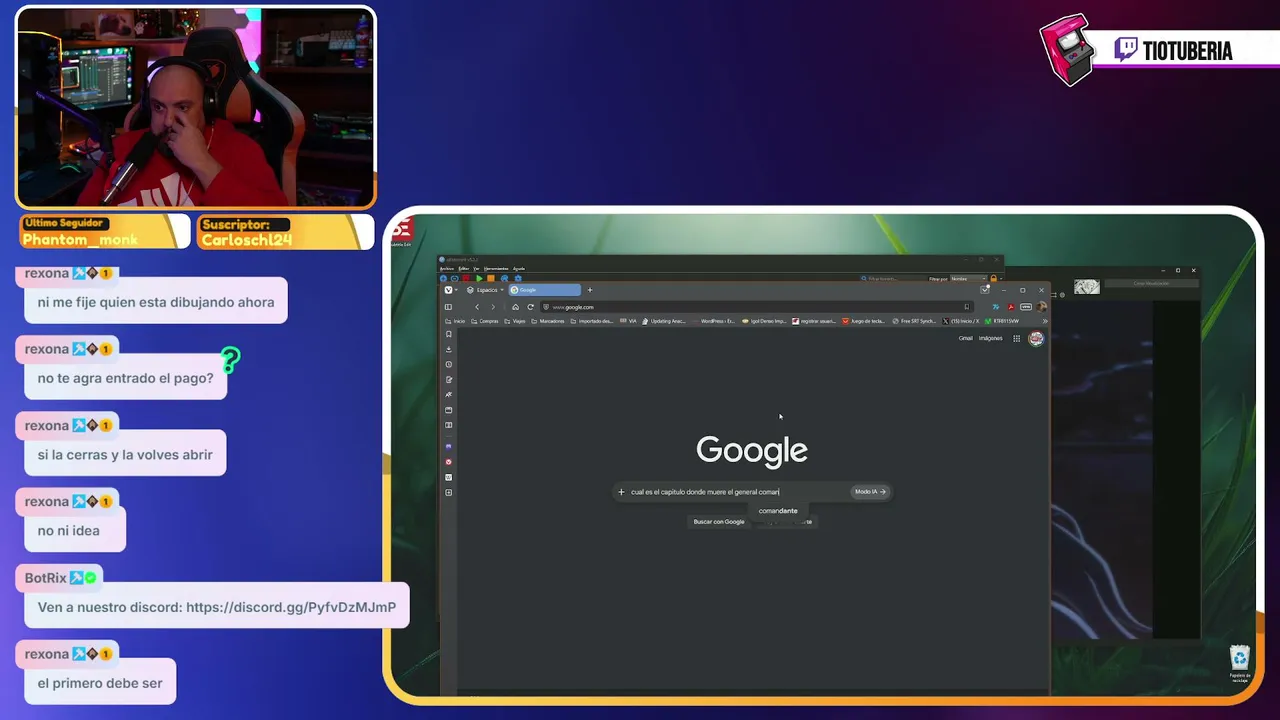This screenshot has width=1280, height=720.
Task: Open the Bookmarks side panel
Action: coord(449,334)
